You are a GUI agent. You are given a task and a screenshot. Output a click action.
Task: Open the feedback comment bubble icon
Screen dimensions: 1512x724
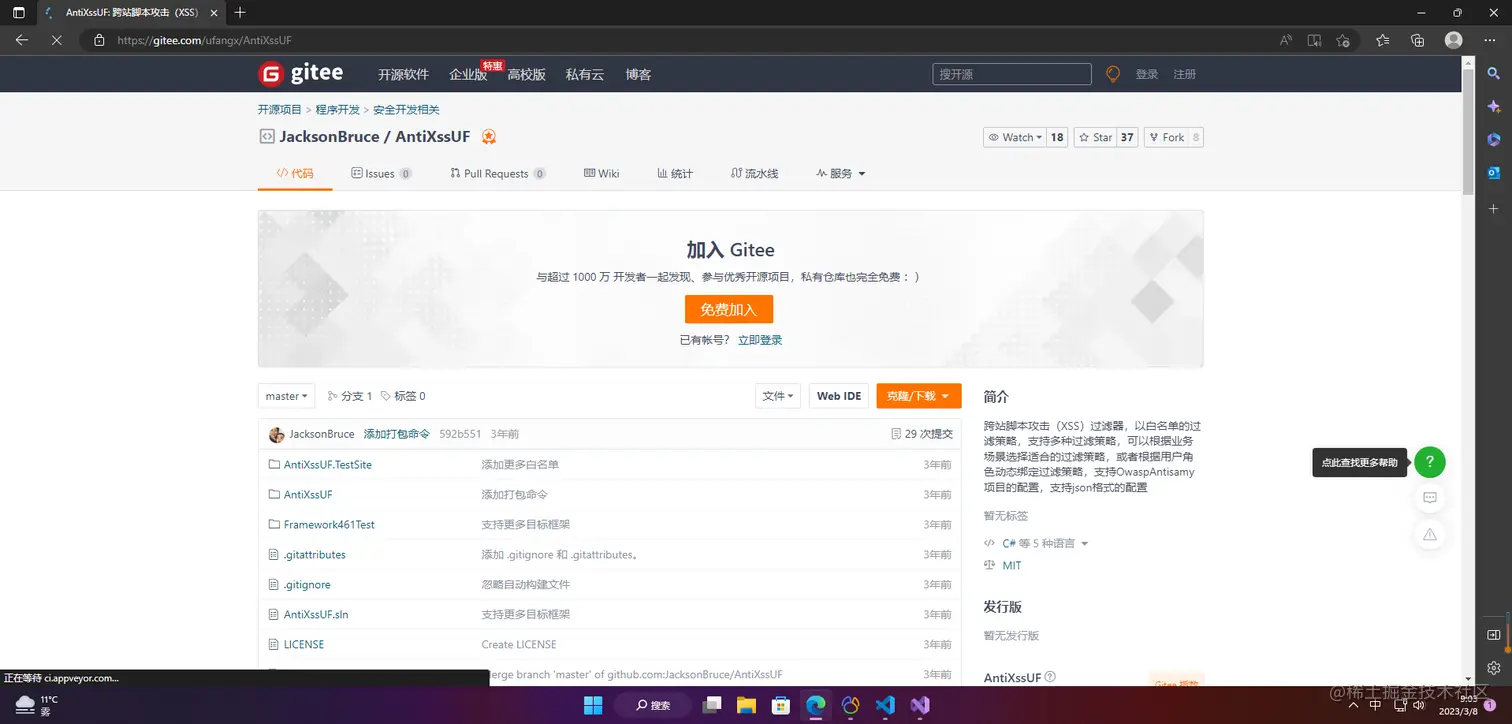pos(1430,497)
